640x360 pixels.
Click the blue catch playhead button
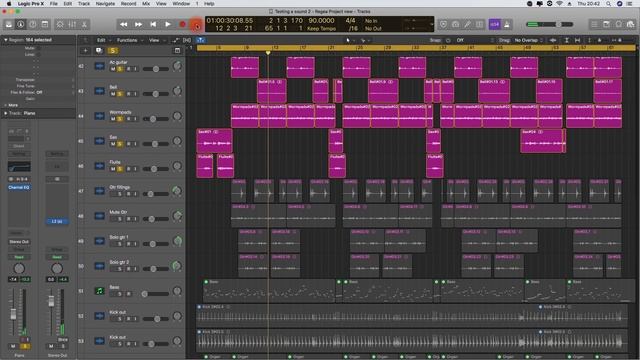click(x=201, y=40)
